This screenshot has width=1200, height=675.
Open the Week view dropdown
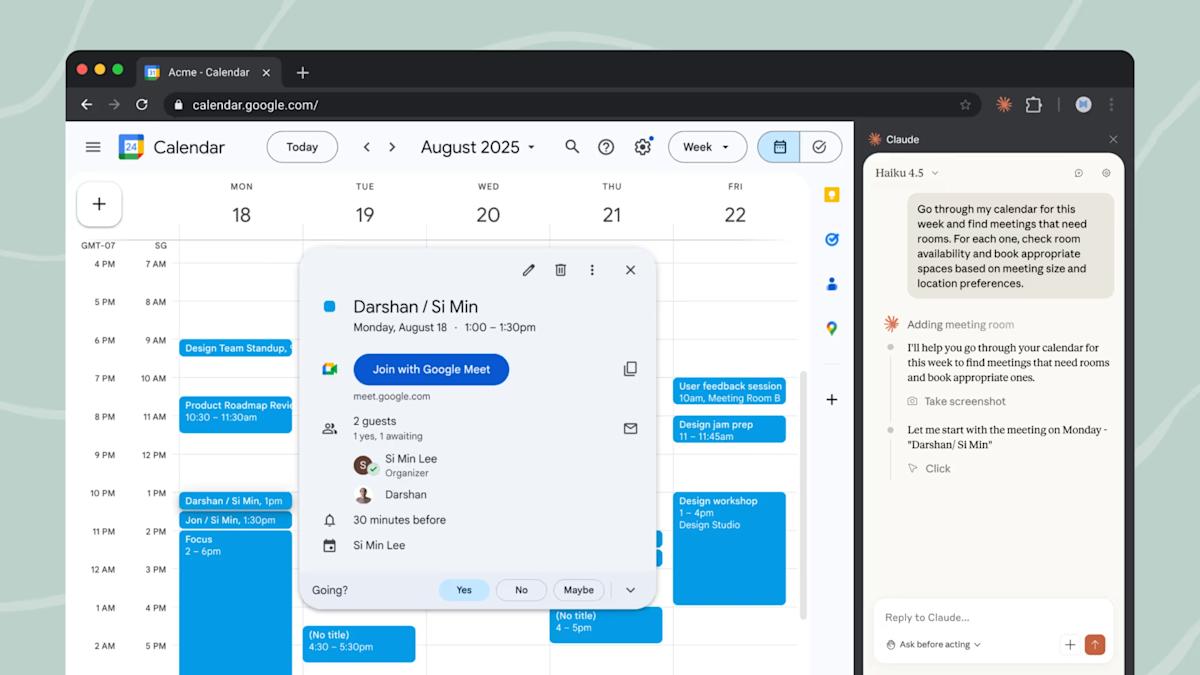tap(707, 146)
